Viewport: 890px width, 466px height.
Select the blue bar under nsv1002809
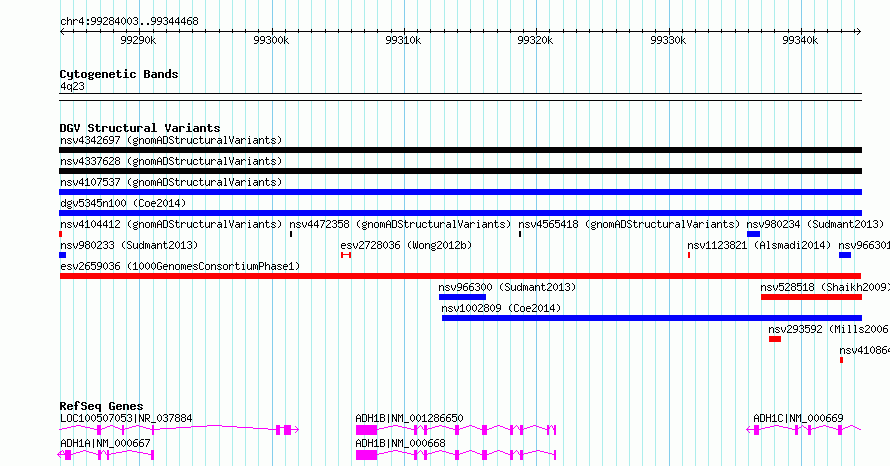[652, 318]
